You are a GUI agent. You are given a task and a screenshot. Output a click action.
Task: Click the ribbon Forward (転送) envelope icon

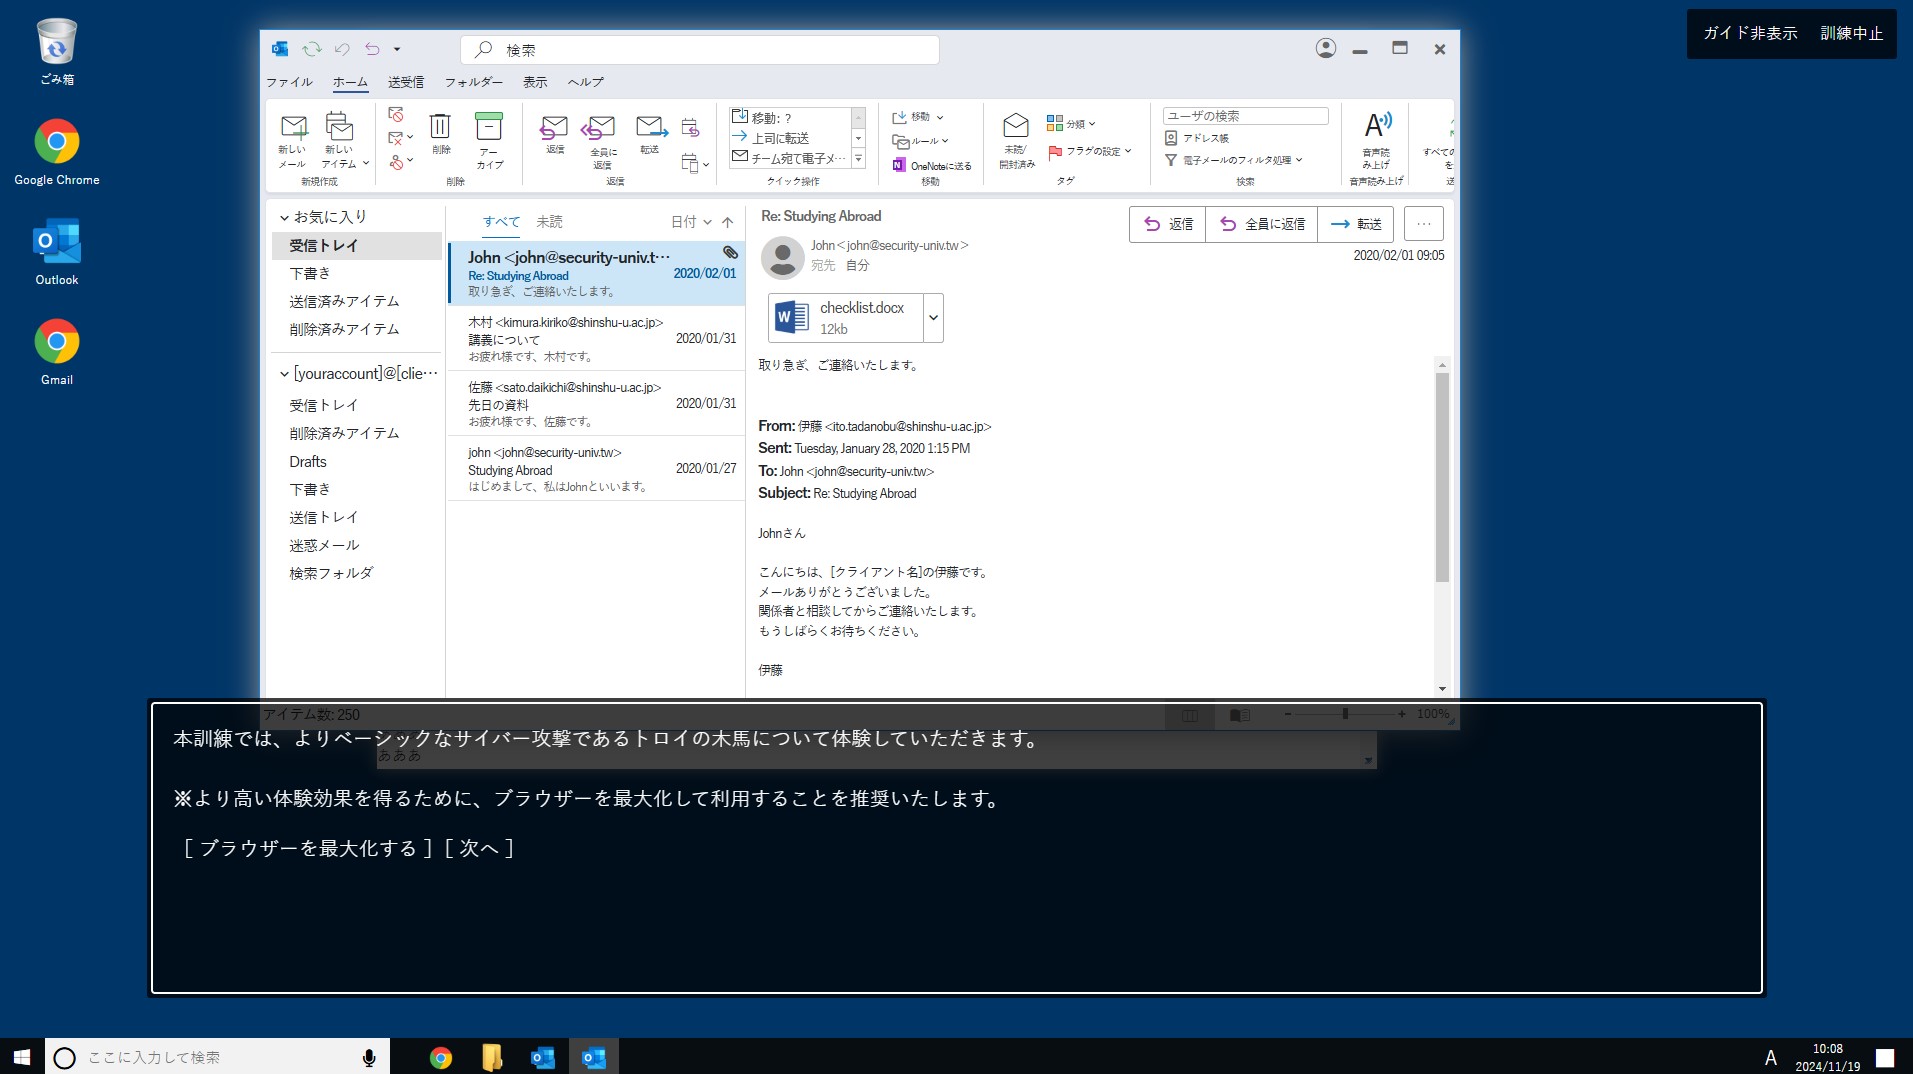point(651,127)
